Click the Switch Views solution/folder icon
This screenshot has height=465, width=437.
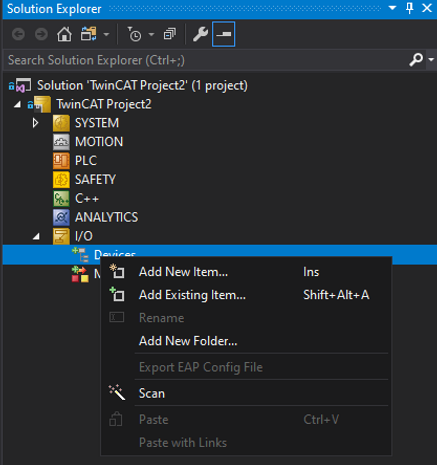(89, 34)
